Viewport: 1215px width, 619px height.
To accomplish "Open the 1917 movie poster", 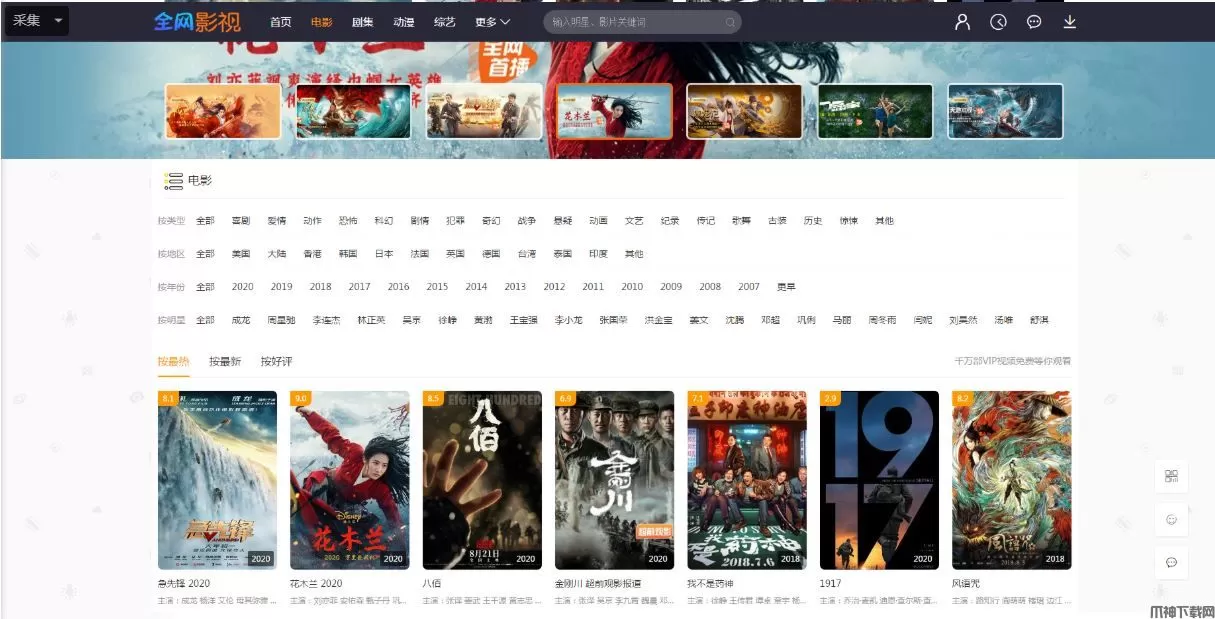I will coord(879,480).
